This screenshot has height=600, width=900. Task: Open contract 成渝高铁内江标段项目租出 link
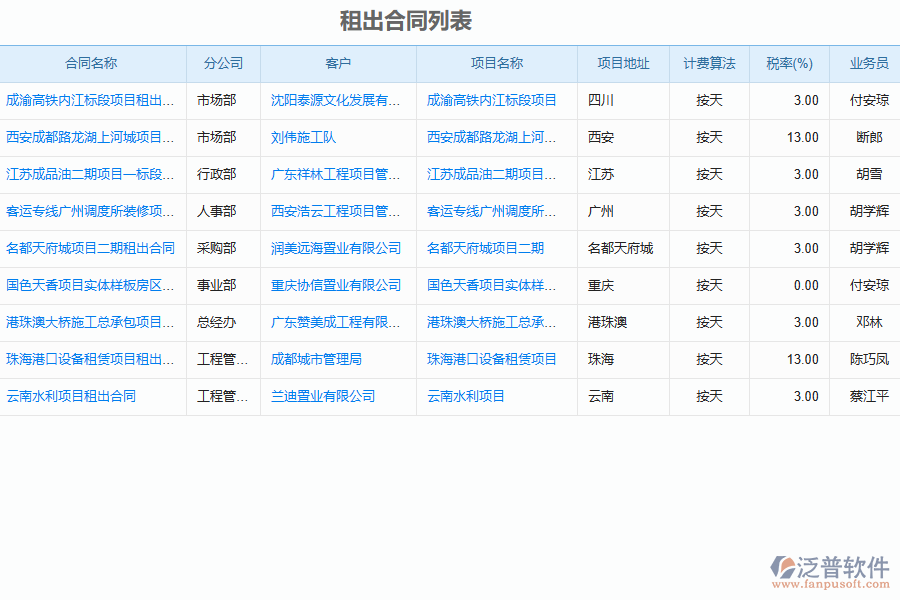[90, 100]
